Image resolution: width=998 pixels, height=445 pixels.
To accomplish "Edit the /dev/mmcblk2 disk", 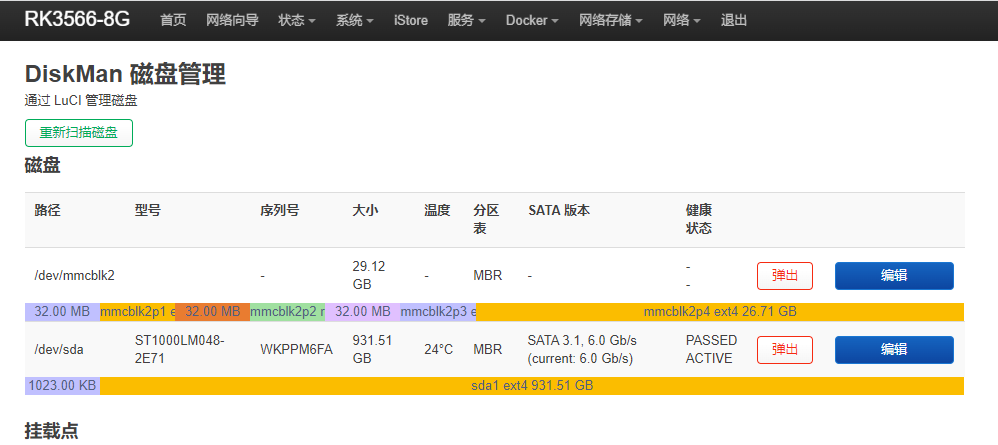I will 893,276.
